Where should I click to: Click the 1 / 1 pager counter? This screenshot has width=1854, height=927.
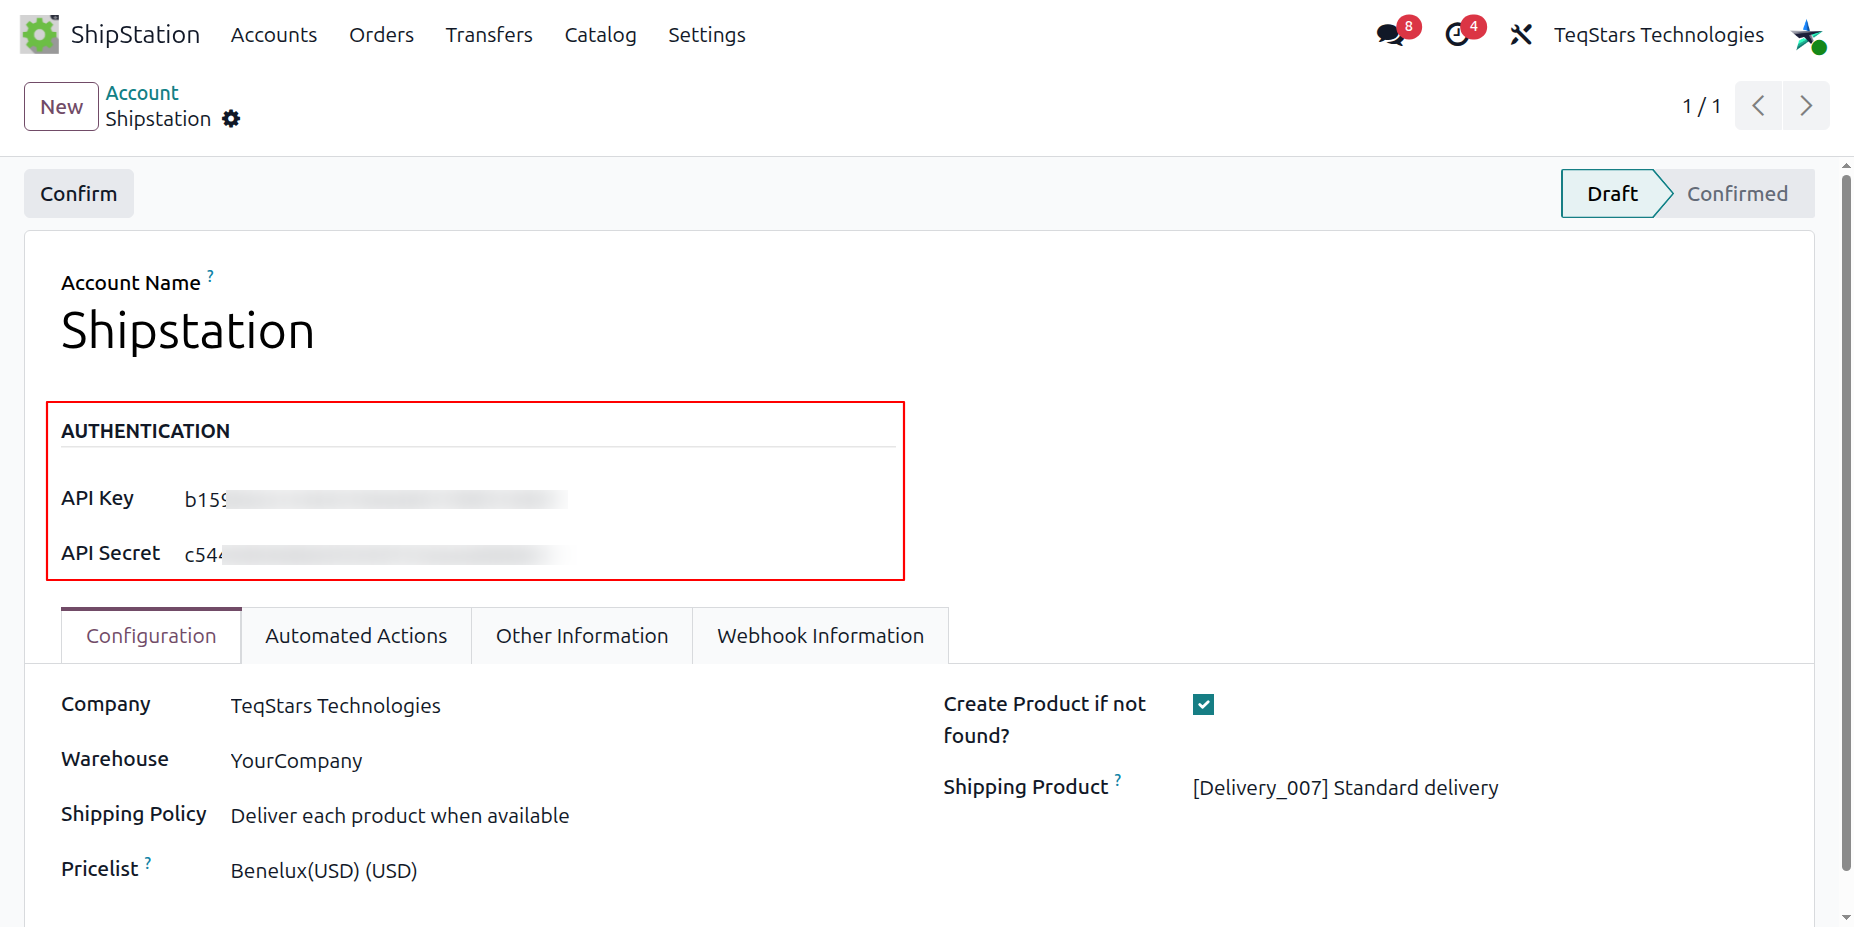tap(1701, 106)
